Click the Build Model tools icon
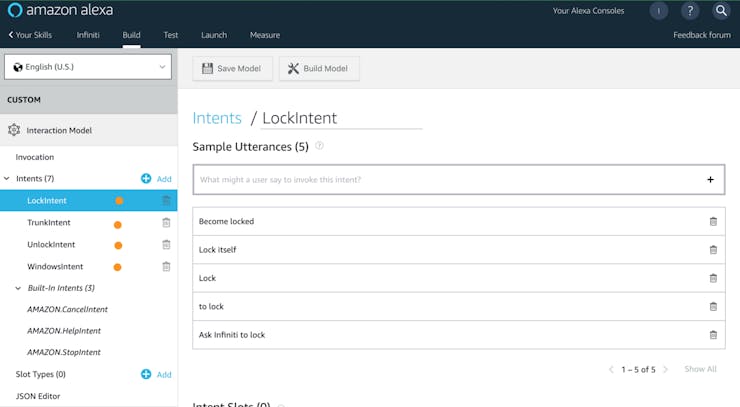740x407 pixels. [293, 68]
